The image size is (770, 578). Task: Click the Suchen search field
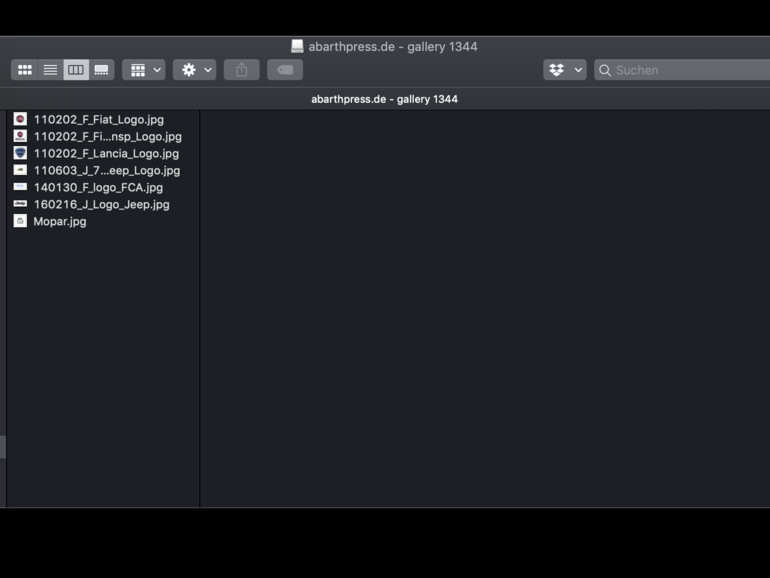[682, 70]
